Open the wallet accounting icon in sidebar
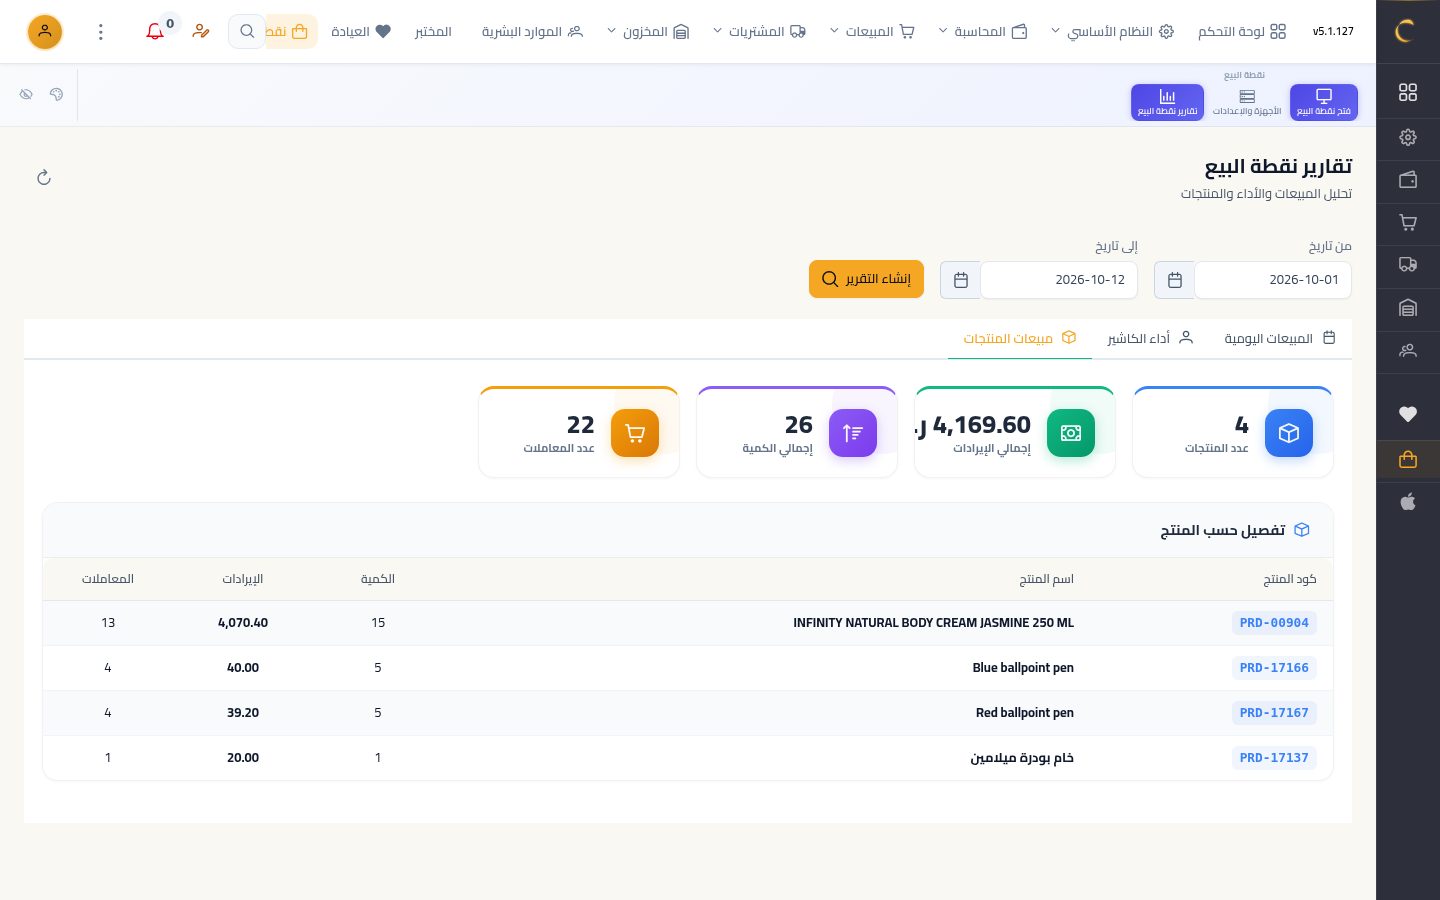Screen dimensions: 1440x900 1408,180
